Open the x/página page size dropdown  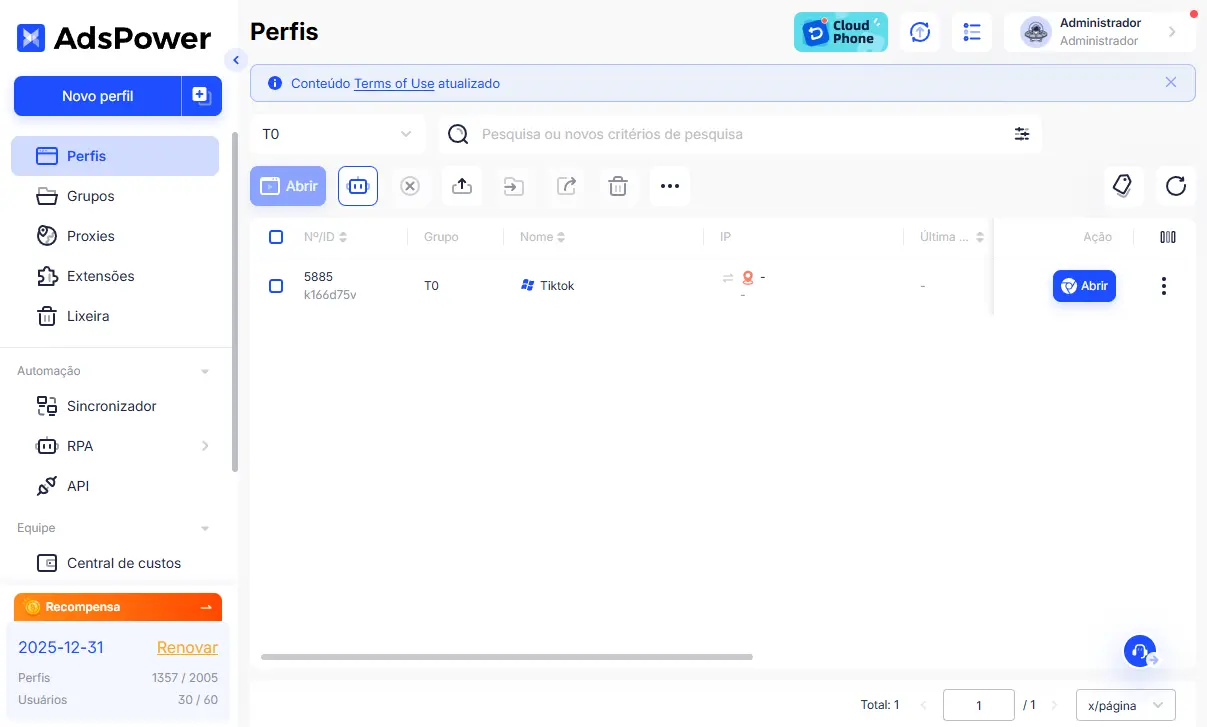coord(1125,705)
